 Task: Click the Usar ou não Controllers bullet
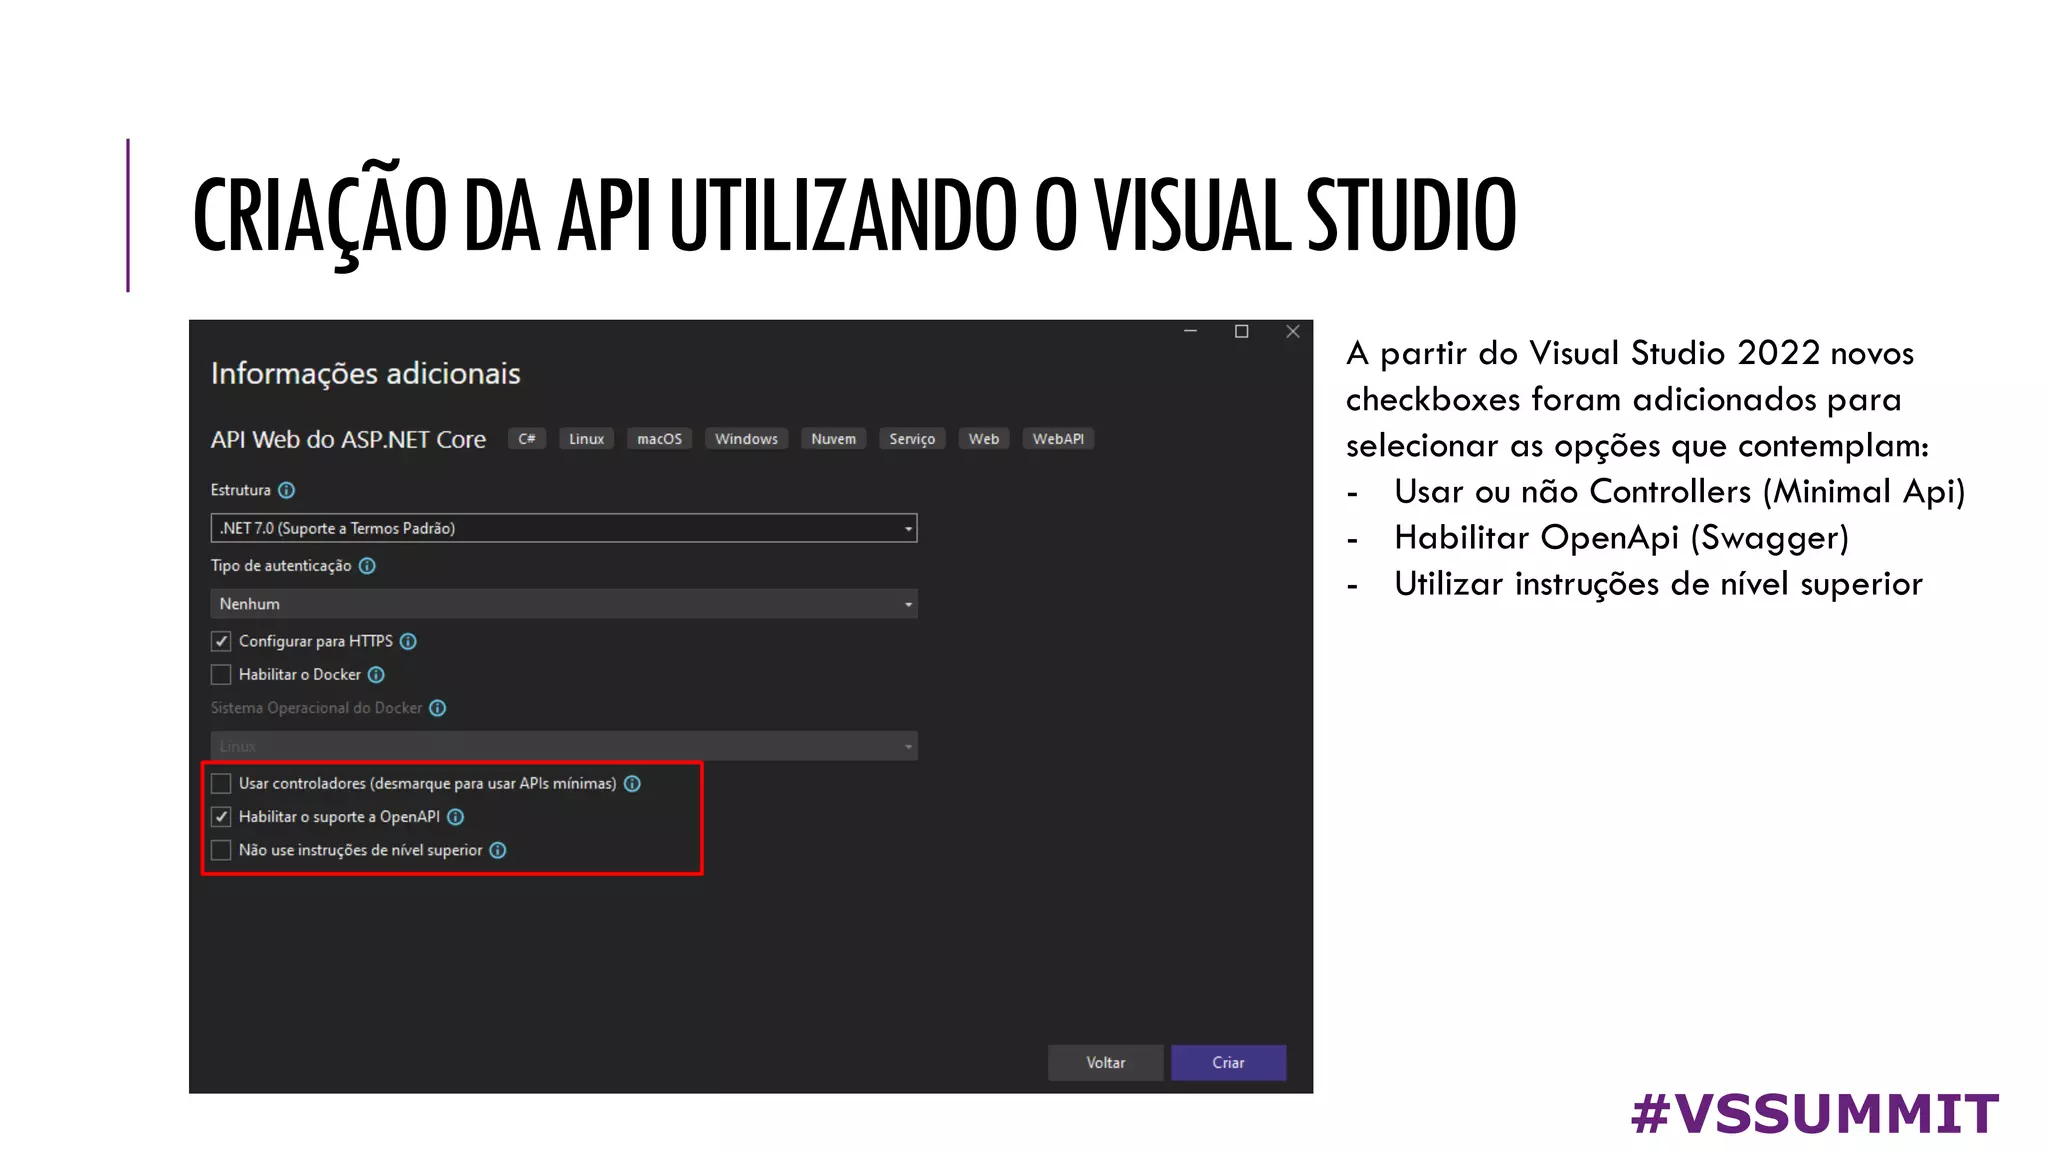1680,492
